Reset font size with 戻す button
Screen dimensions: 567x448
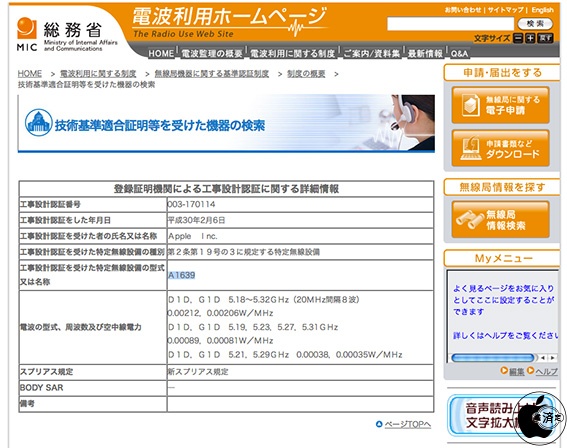tap(545, 38)
